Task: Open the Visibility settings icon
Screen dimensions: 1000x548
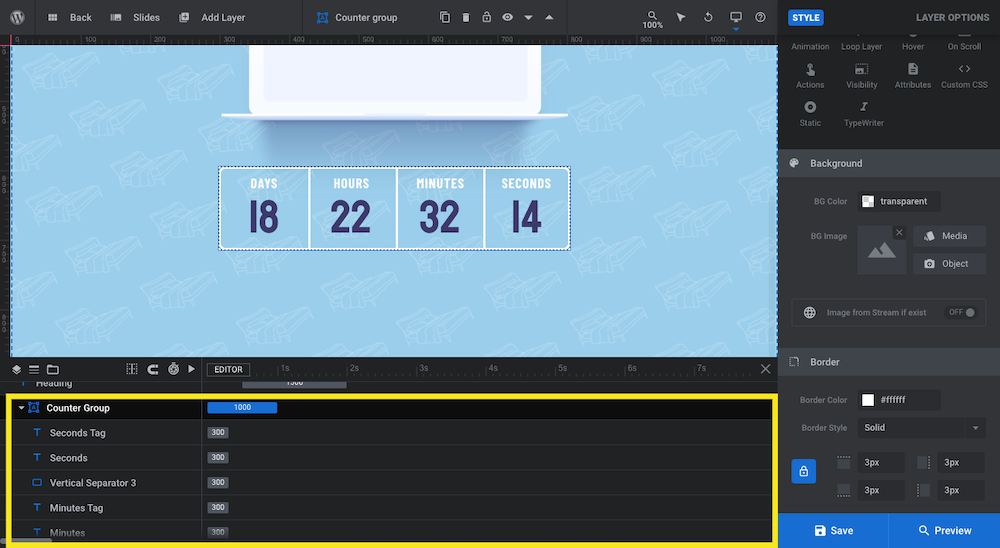Action: coord(862,75)
